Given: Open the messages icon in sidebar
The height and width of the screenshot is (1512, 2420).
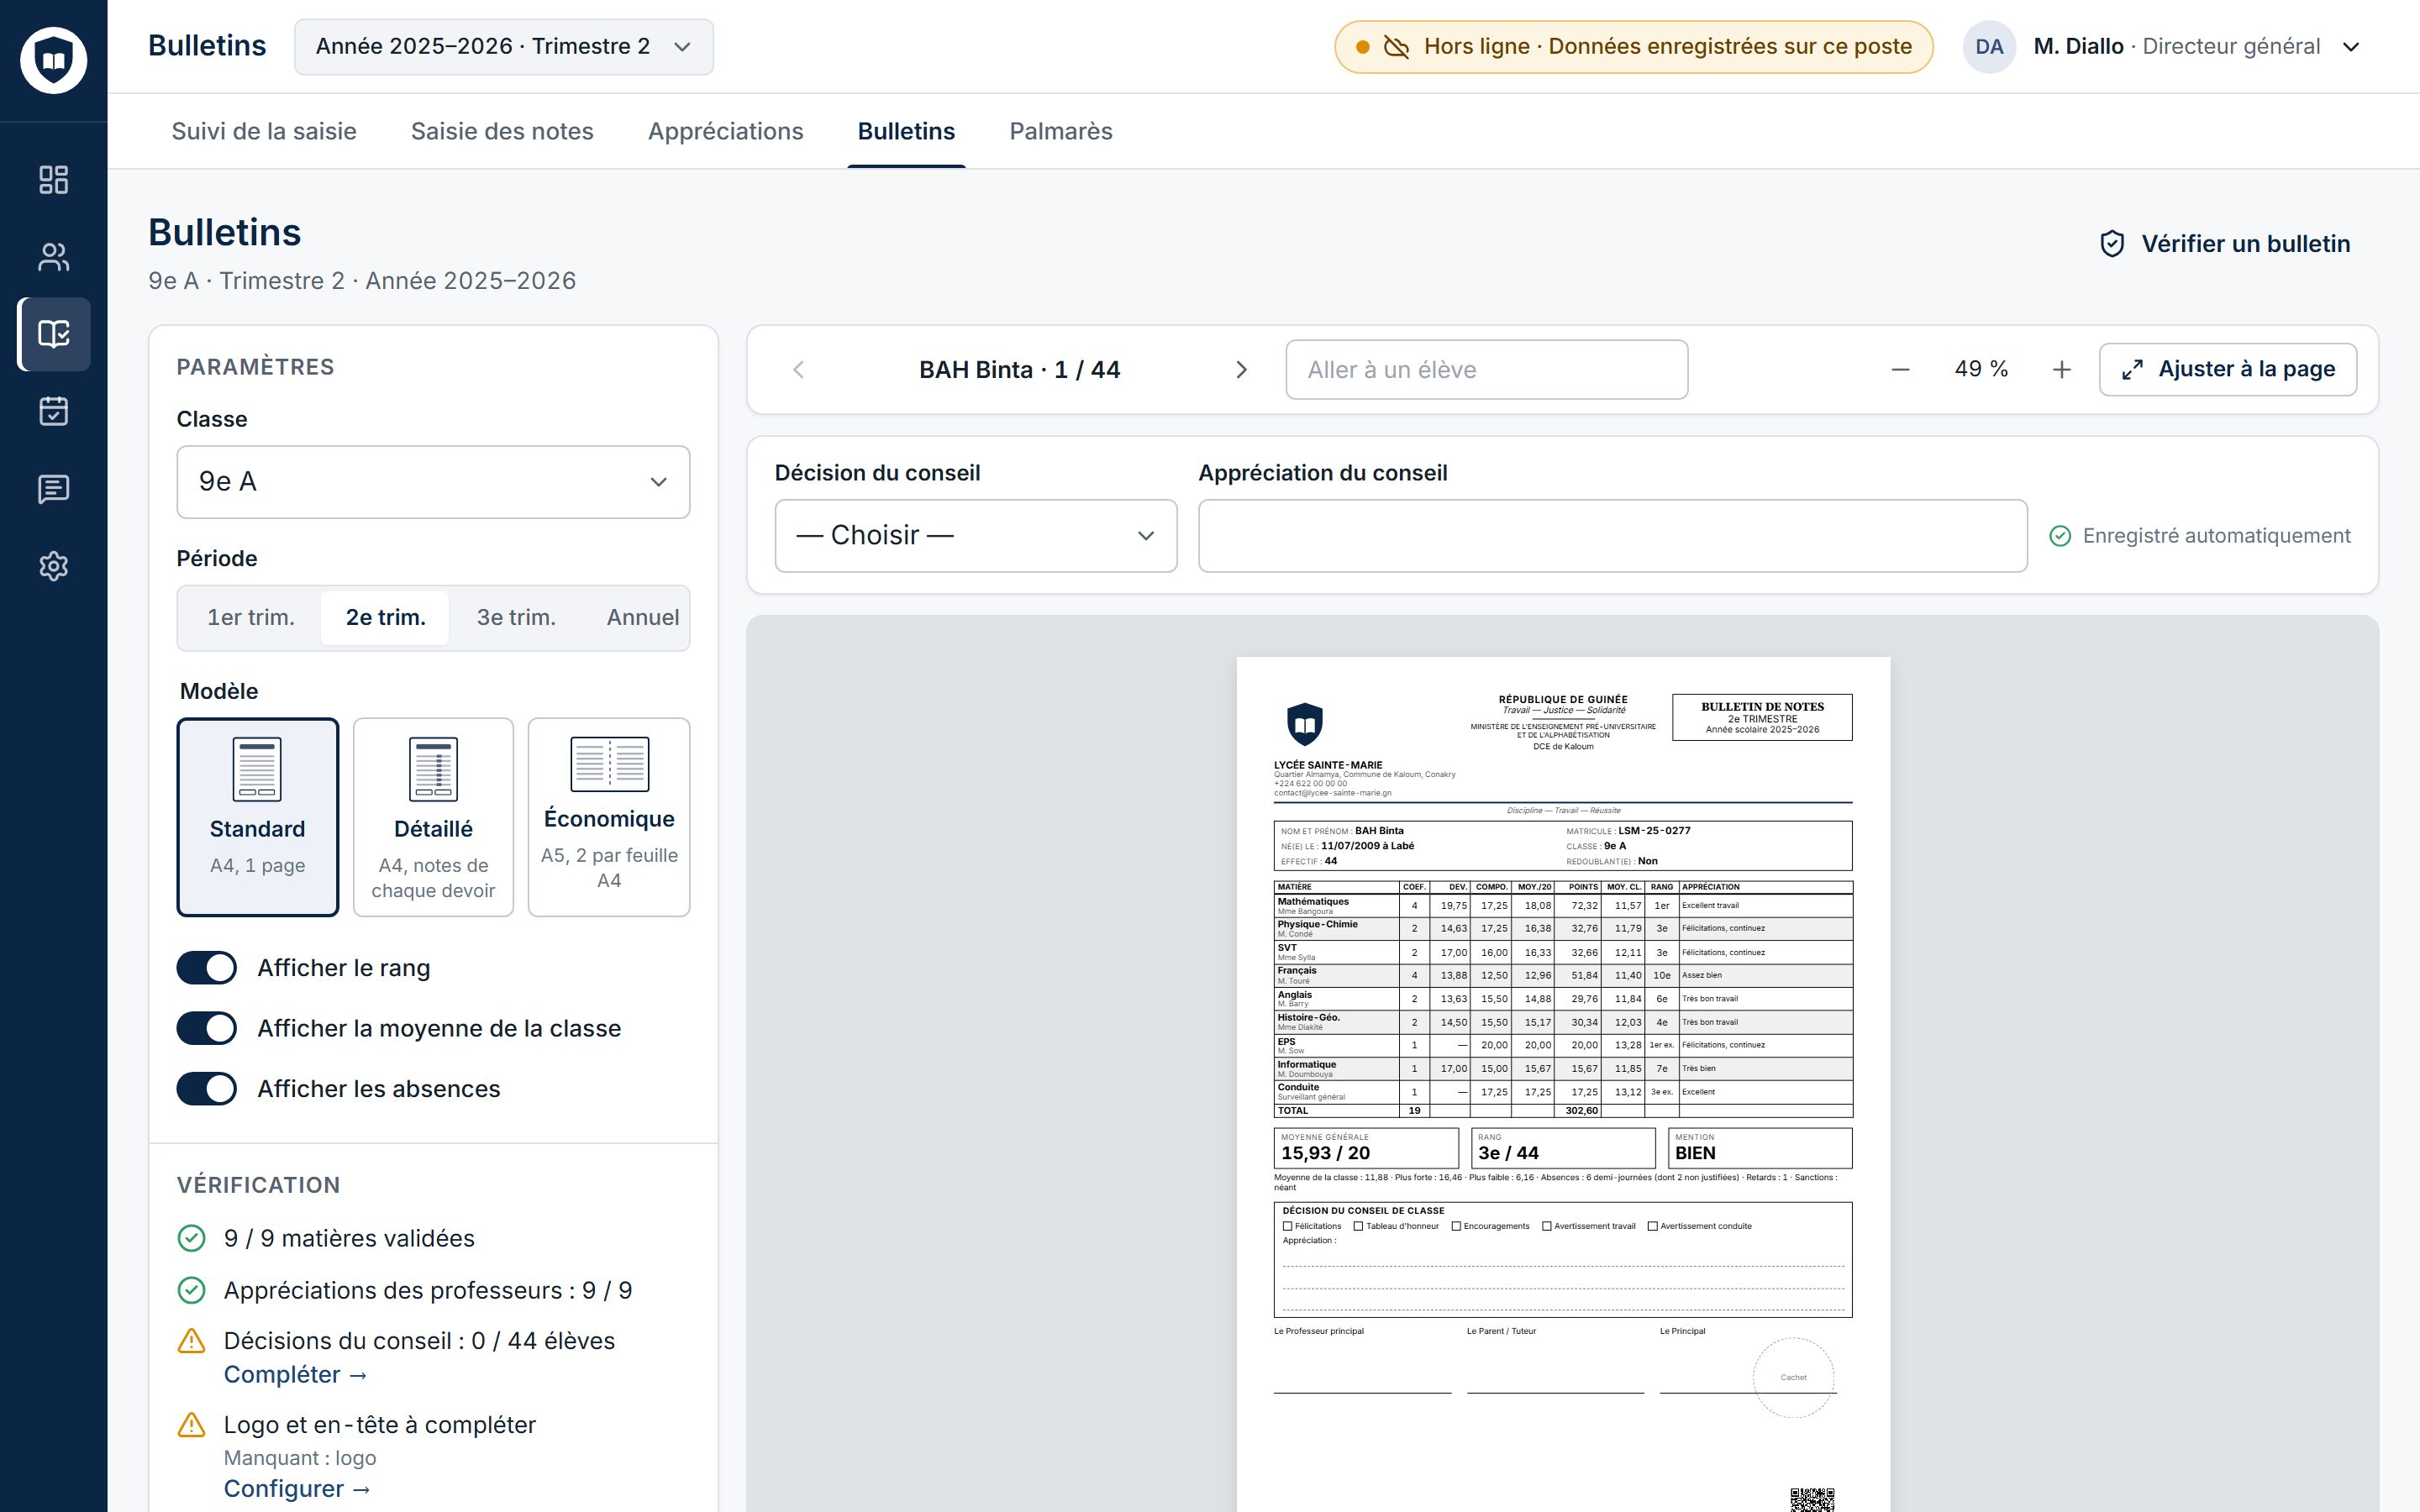Looking at the screenshot, I should click(53, 489).
